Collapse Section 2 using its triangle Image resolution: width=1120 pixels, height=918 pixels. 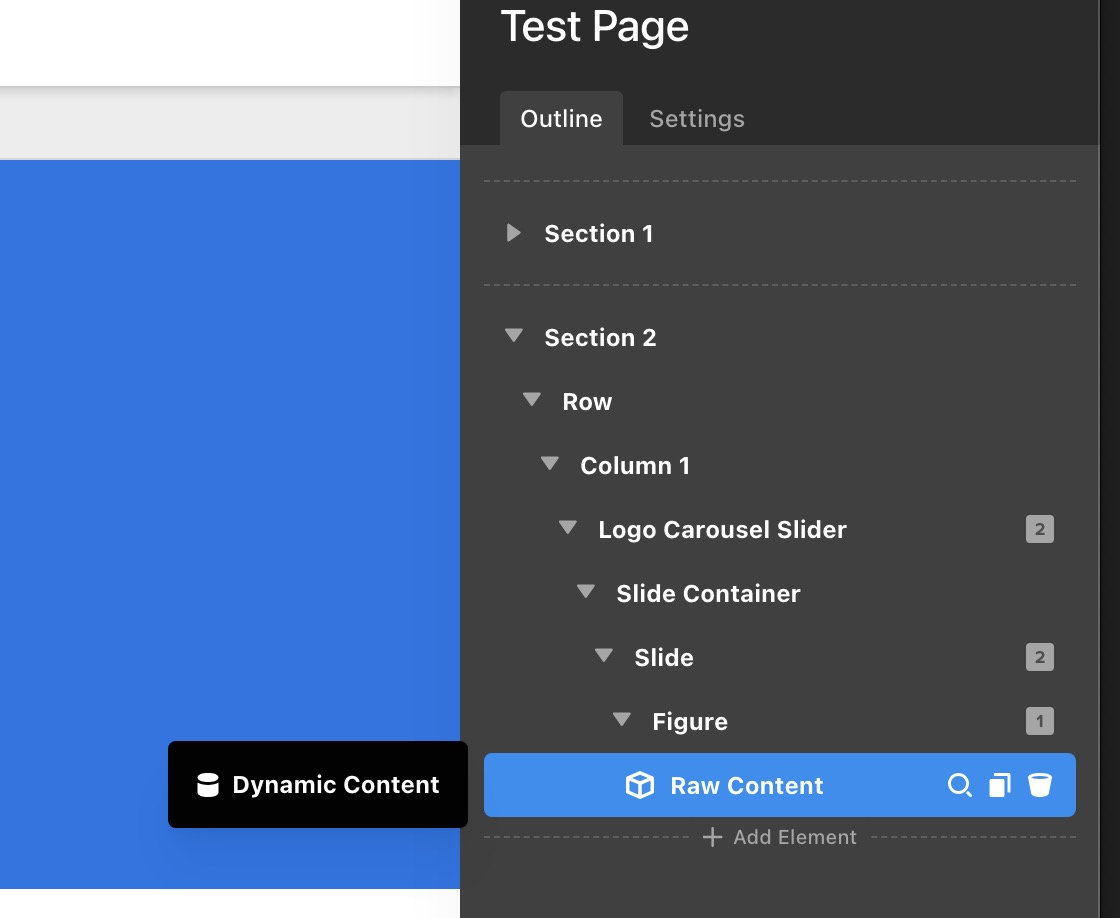click(514, 337)
